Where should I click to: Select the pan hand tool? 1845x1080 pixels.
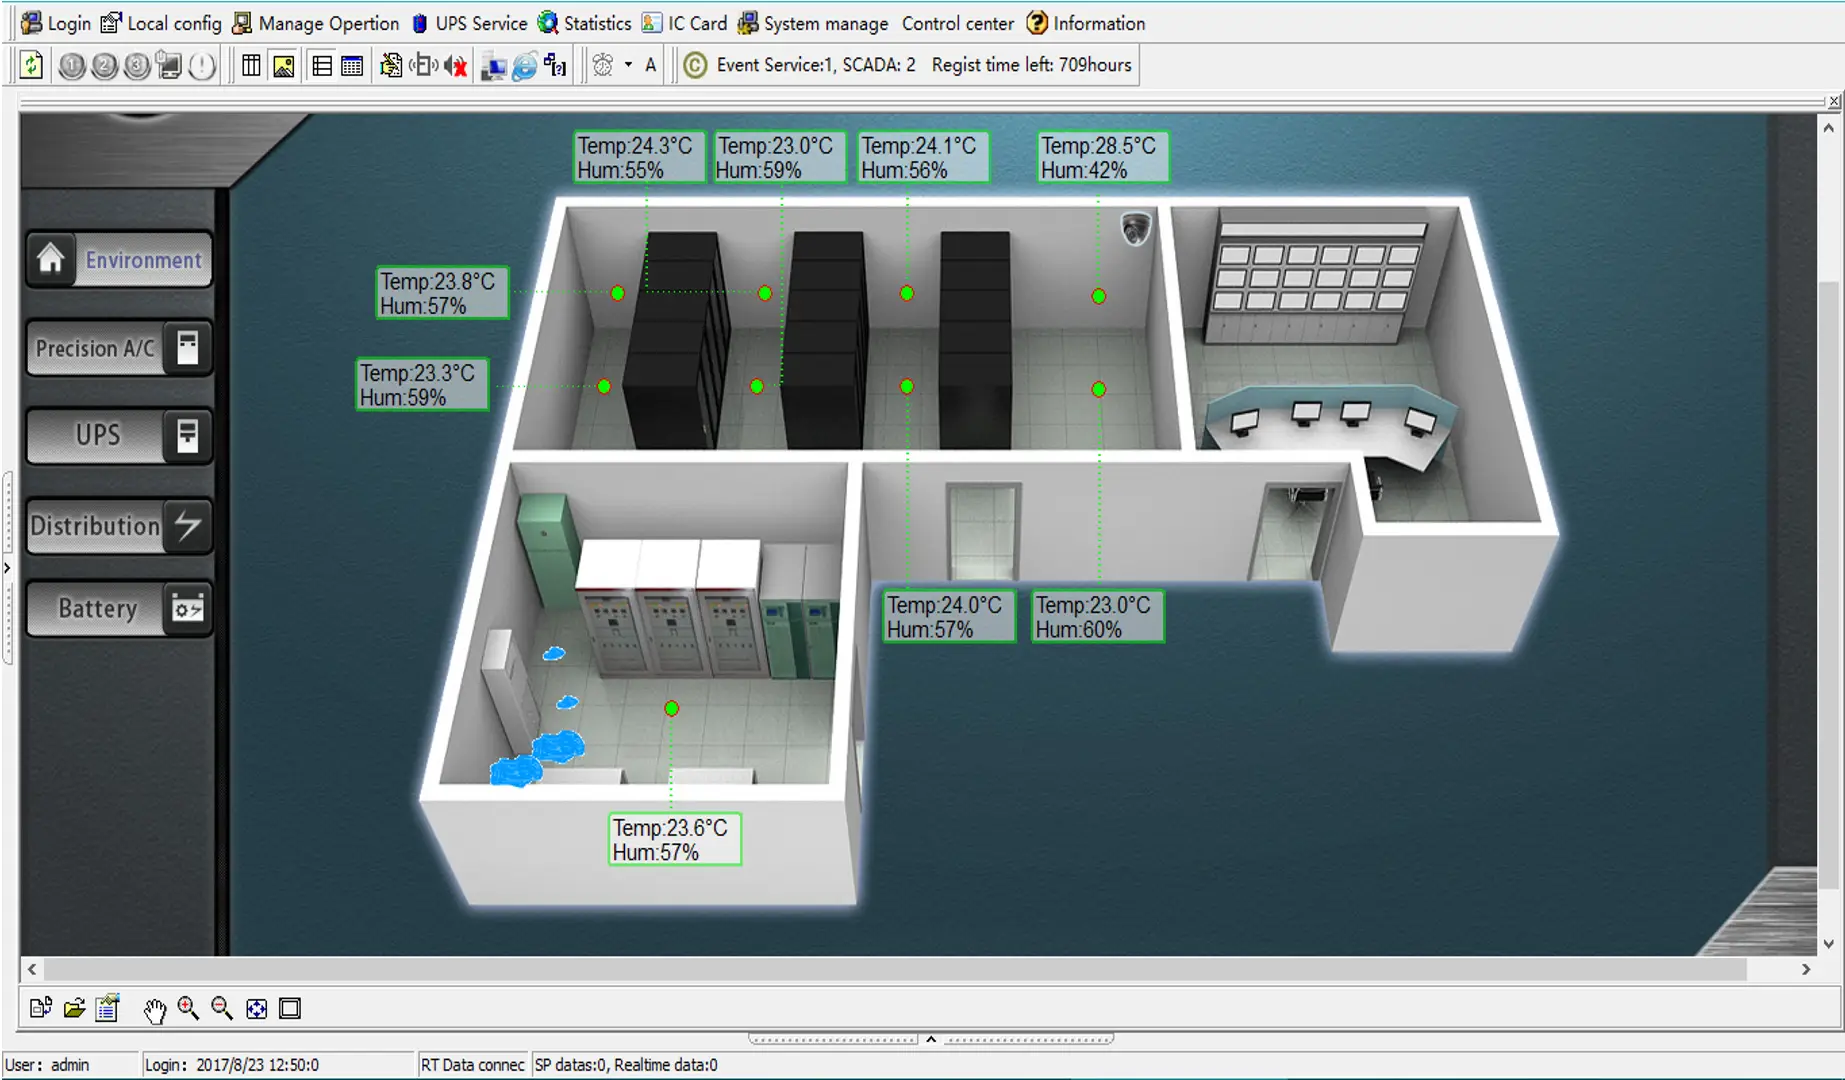[x=154, y=1009]
